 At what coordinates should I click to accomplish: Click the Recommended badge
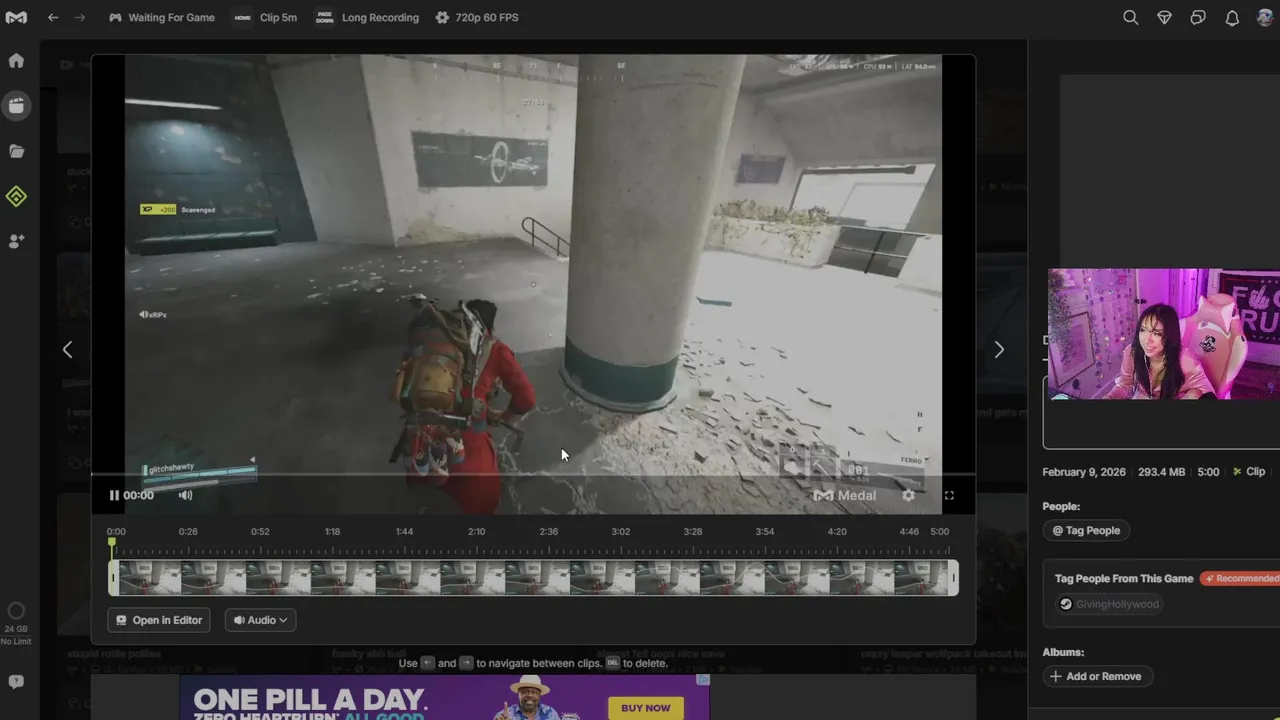(1241, 579)
